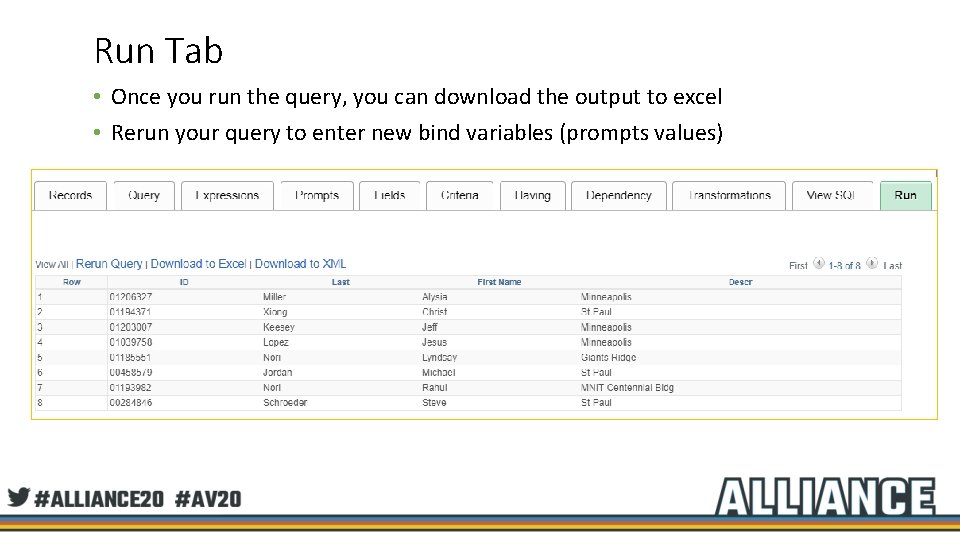The width and height of the screenshot is (960, 540).
Task: Select first name cell Alysia
Action: click(x=435, y=297)
